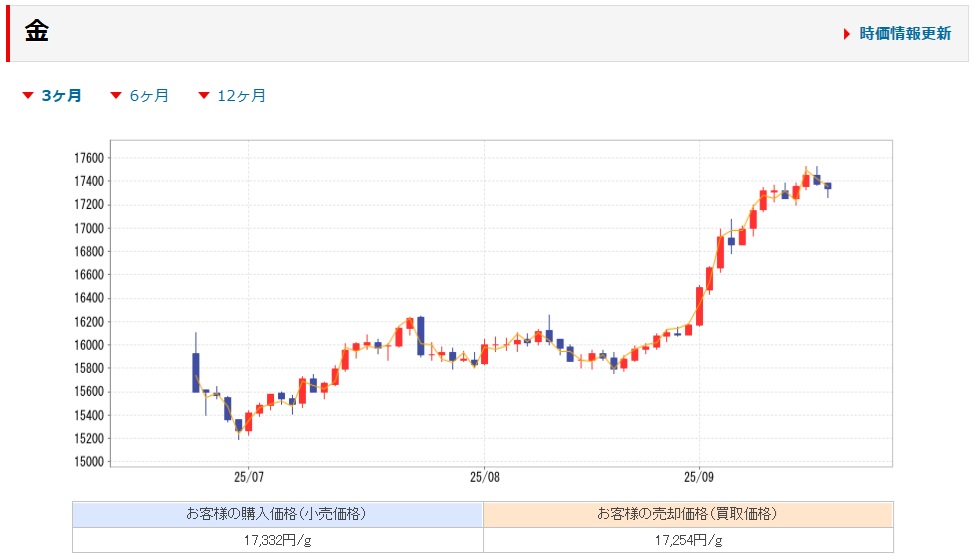
Task: Click the 25/09 x-axis label
Action: tap(699, 477)
